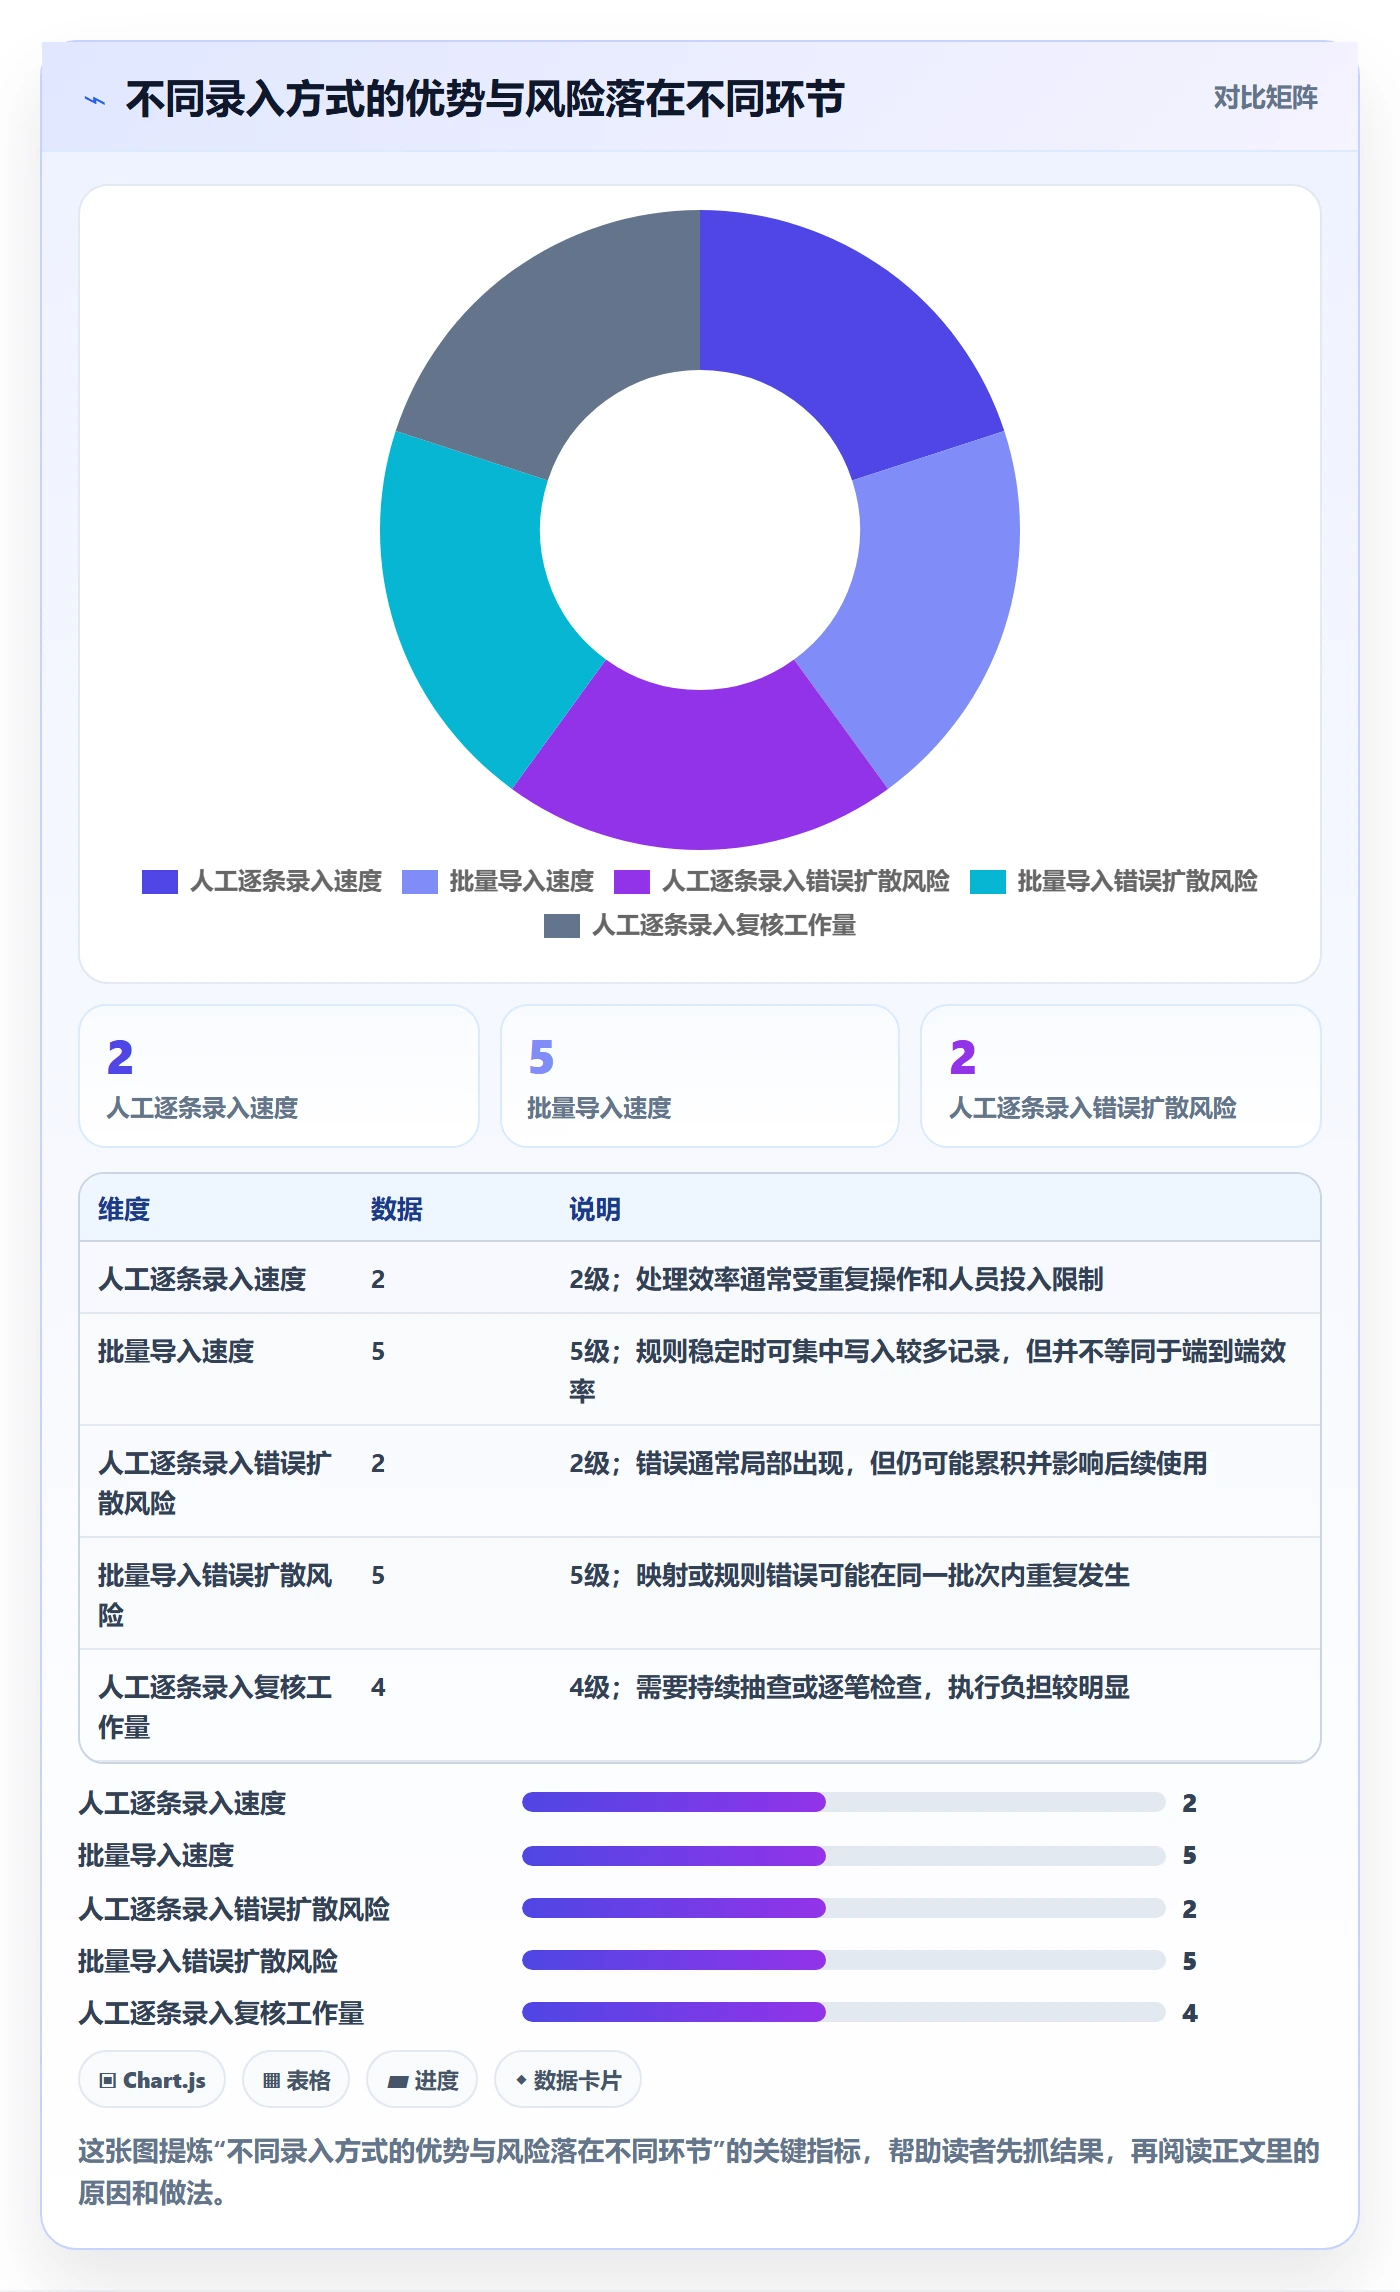1400x2292 pixels.
Task: Select table cell 批量导入错误扩散风险
Action: [x=215, y=1595]
